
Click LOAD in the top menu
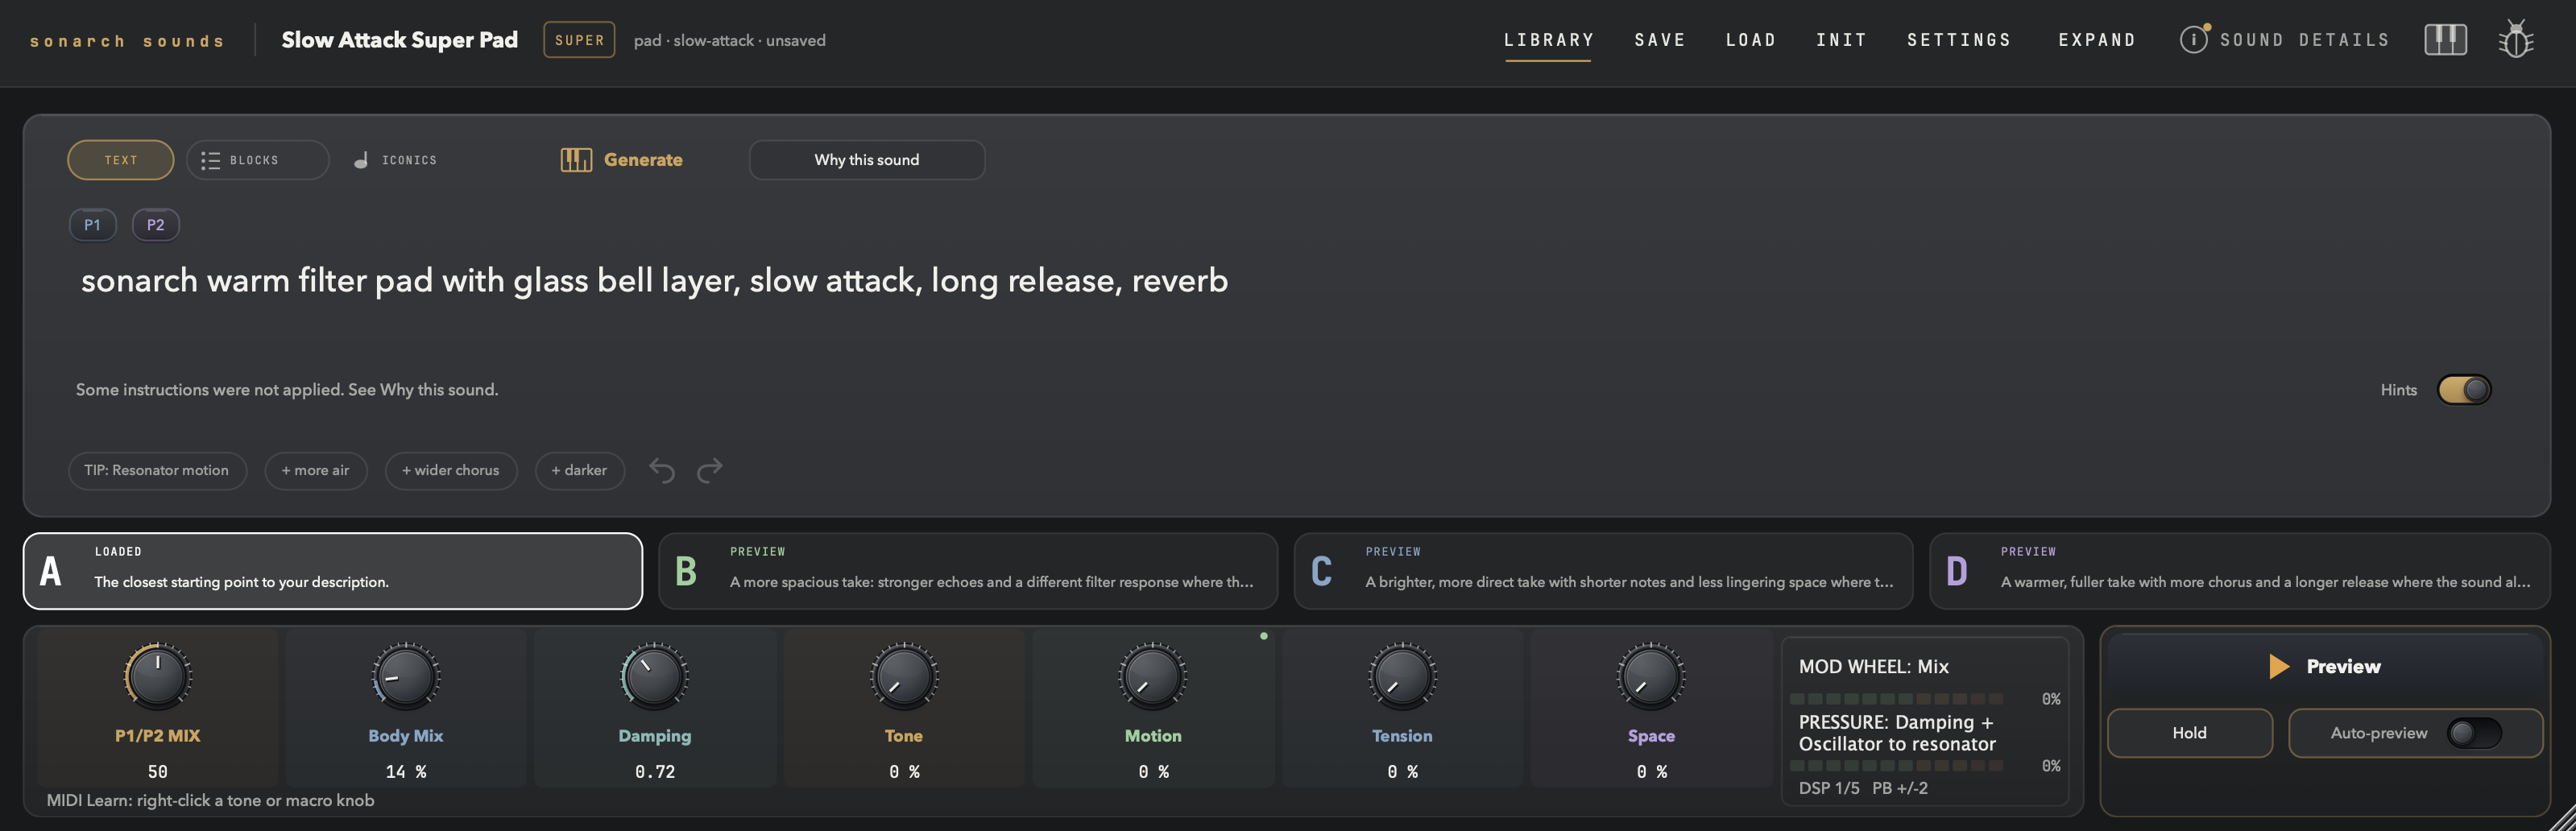[1751, 40]
